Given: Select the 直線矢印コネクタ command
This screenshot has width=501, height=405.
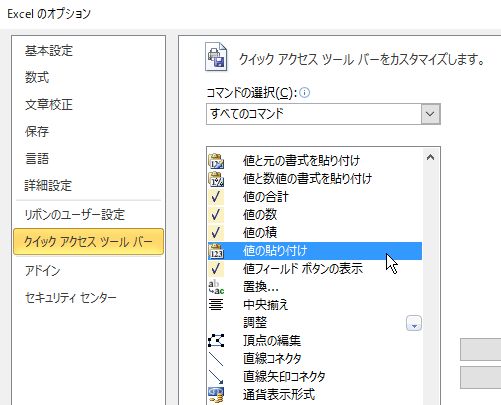Looking at the screenshot, I should 315,377.
